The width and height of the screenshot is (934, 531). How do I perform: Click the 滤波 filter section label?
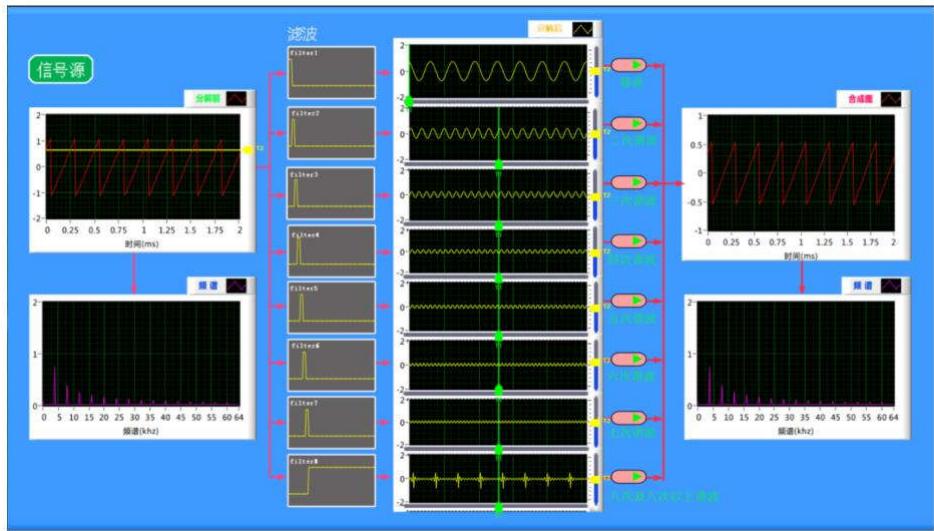tap(303, 35)
